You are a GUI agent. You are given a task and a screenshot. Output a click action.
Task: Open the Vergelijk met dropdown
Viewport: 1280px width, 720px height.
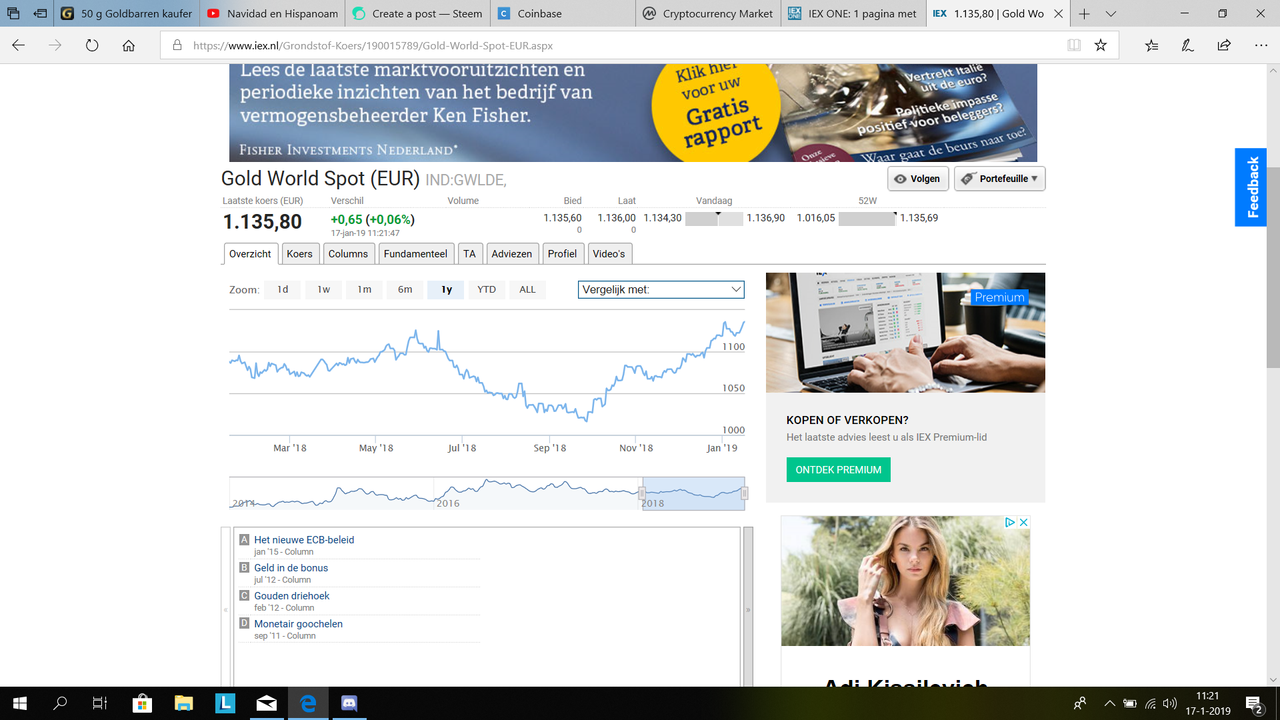click(661, 289)
